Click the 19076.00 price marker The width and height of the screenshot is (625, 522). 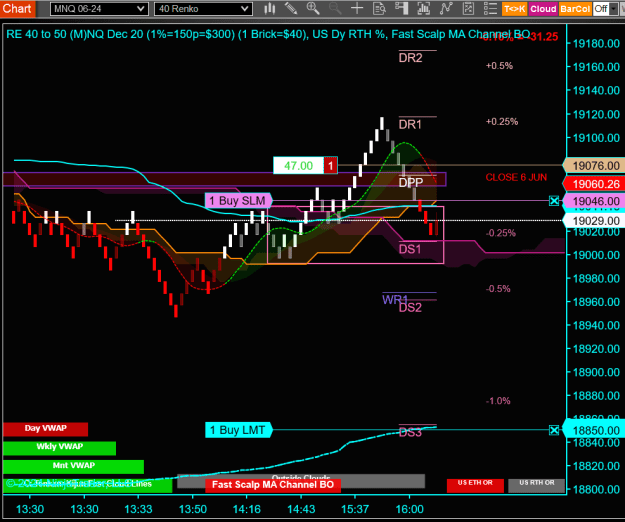coord(594,165)
